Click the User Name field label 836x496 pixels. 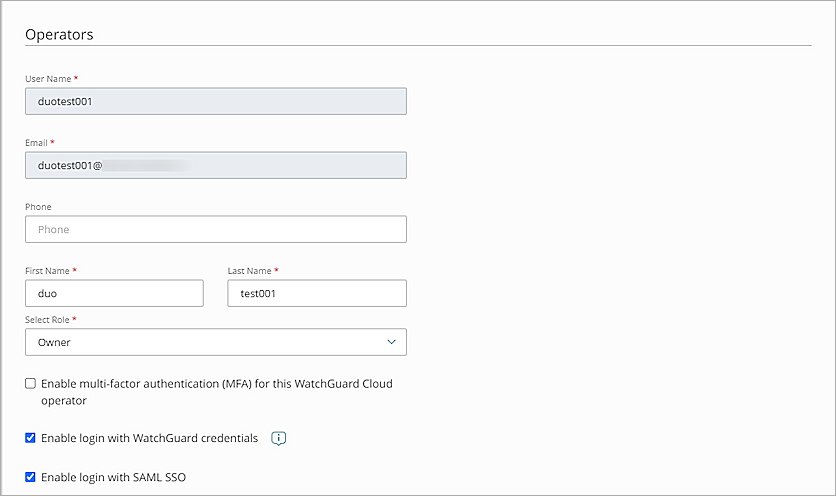tap(48, 78)
